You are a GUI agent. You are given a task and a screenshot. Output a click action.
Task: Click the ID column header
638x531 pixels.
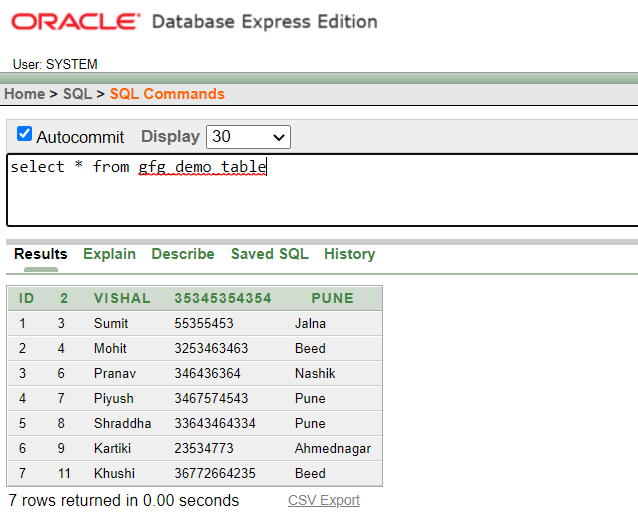pos(27,298)
